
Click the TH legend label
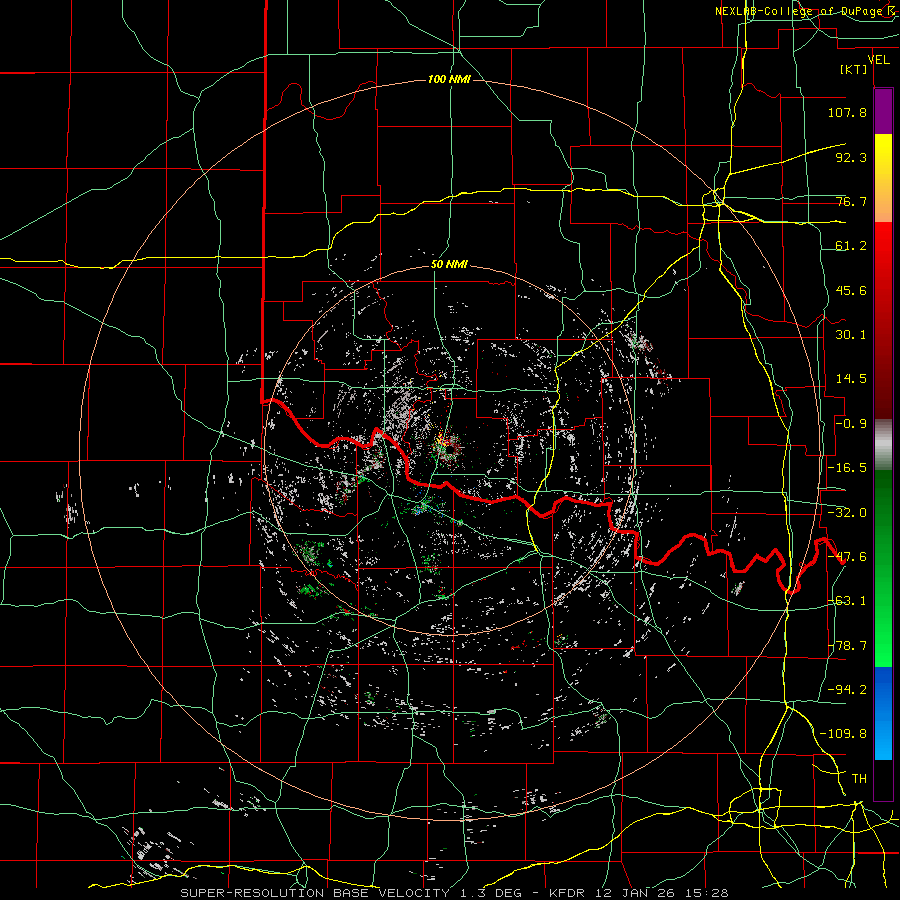coord(859,779)
